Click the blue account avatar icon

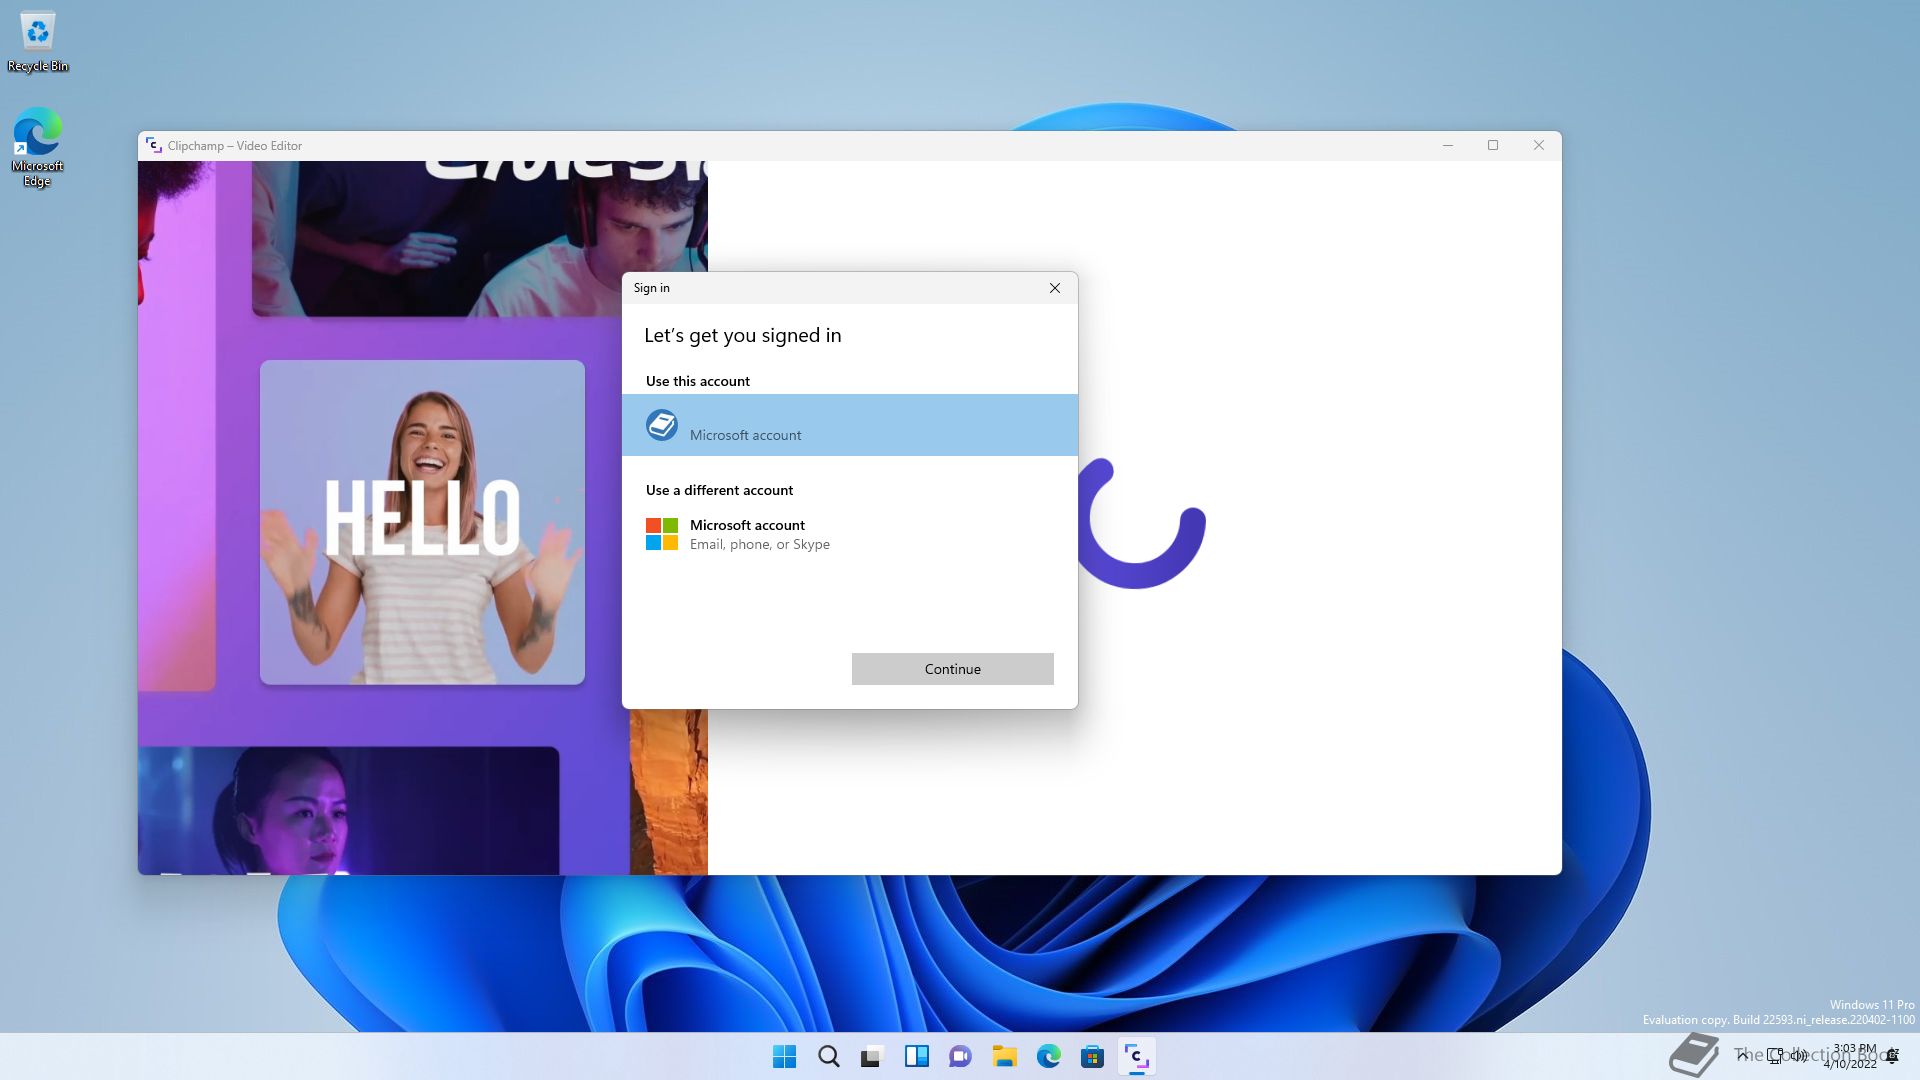(661, 425)
